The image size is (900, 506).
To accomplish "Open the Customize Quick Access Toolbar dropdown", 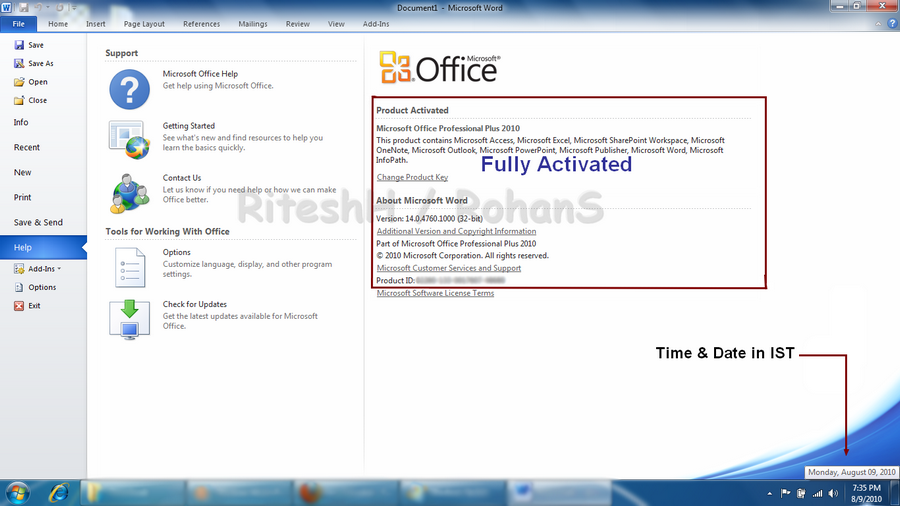I will 73,7.
